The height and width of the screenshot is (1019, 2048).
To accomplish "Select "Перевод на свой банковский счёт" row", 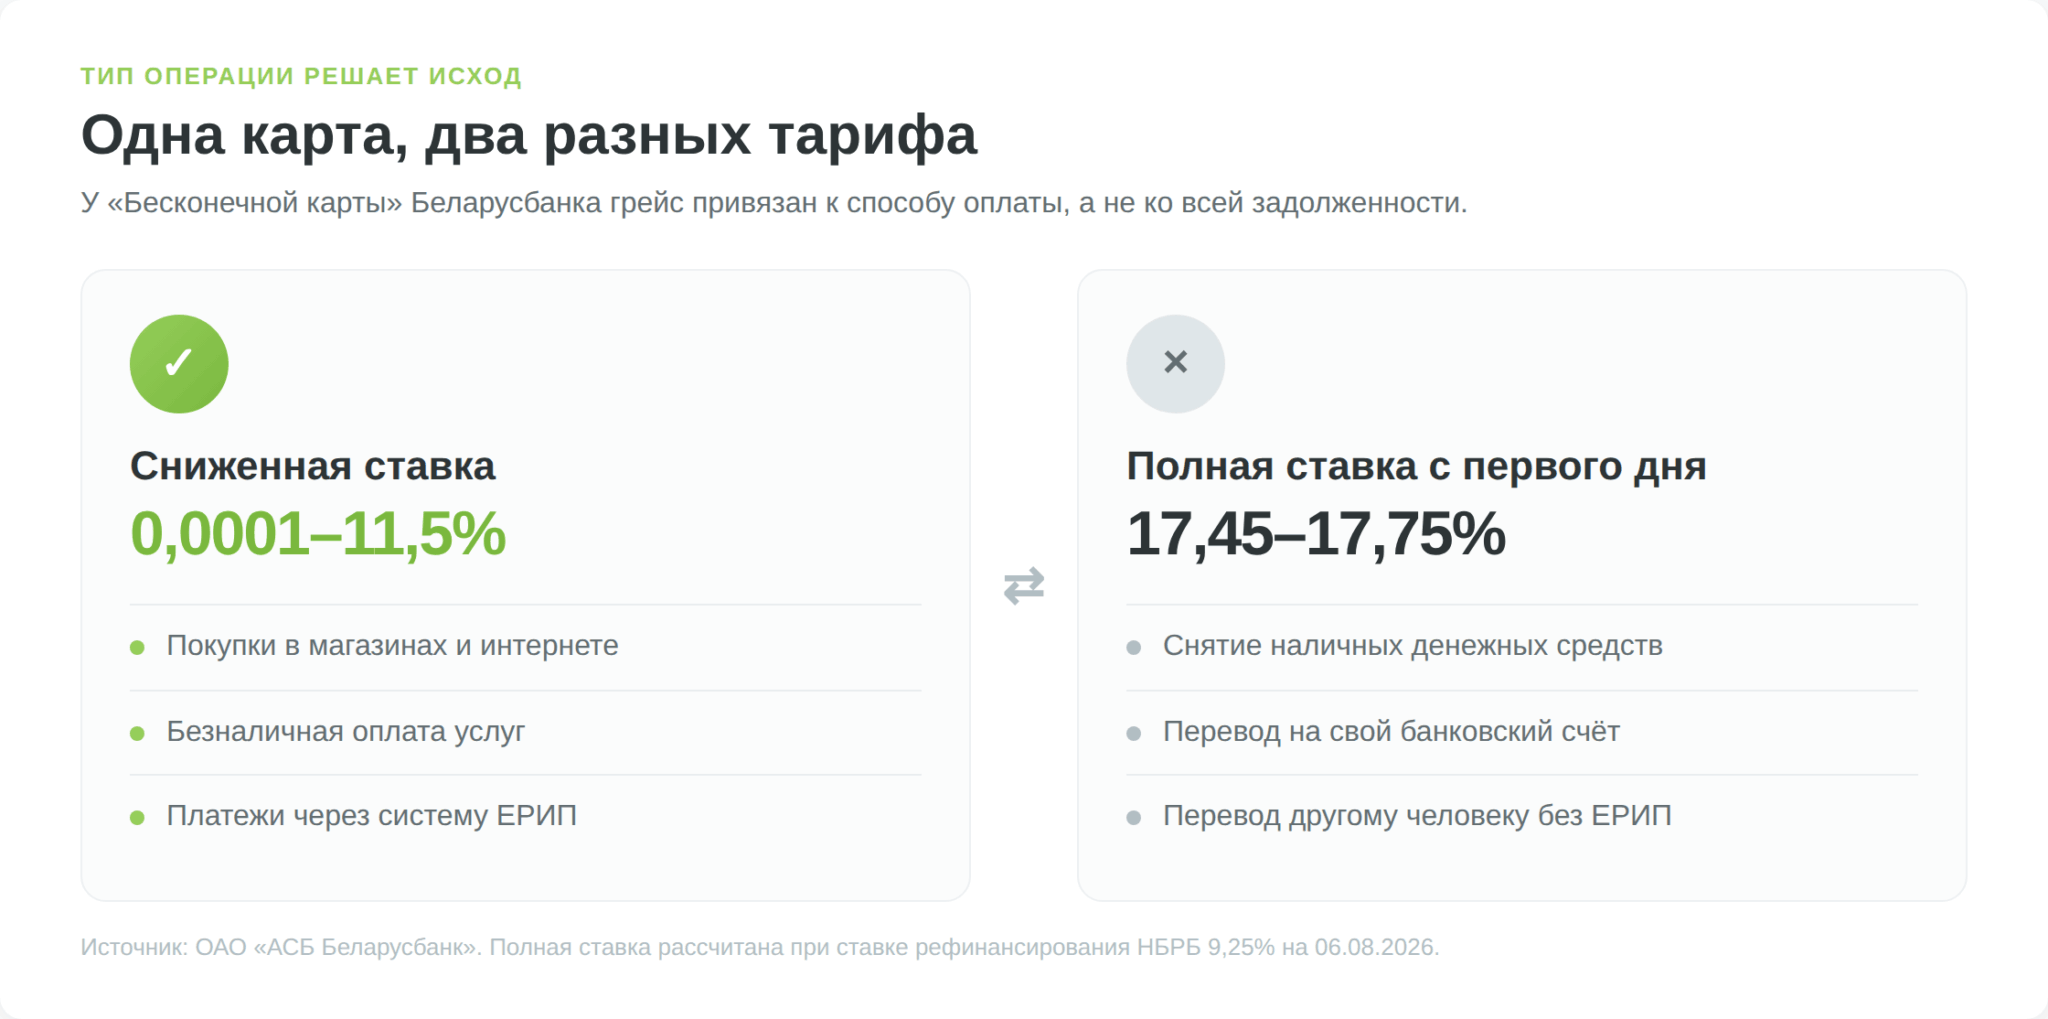I will tap(1522, 732).
